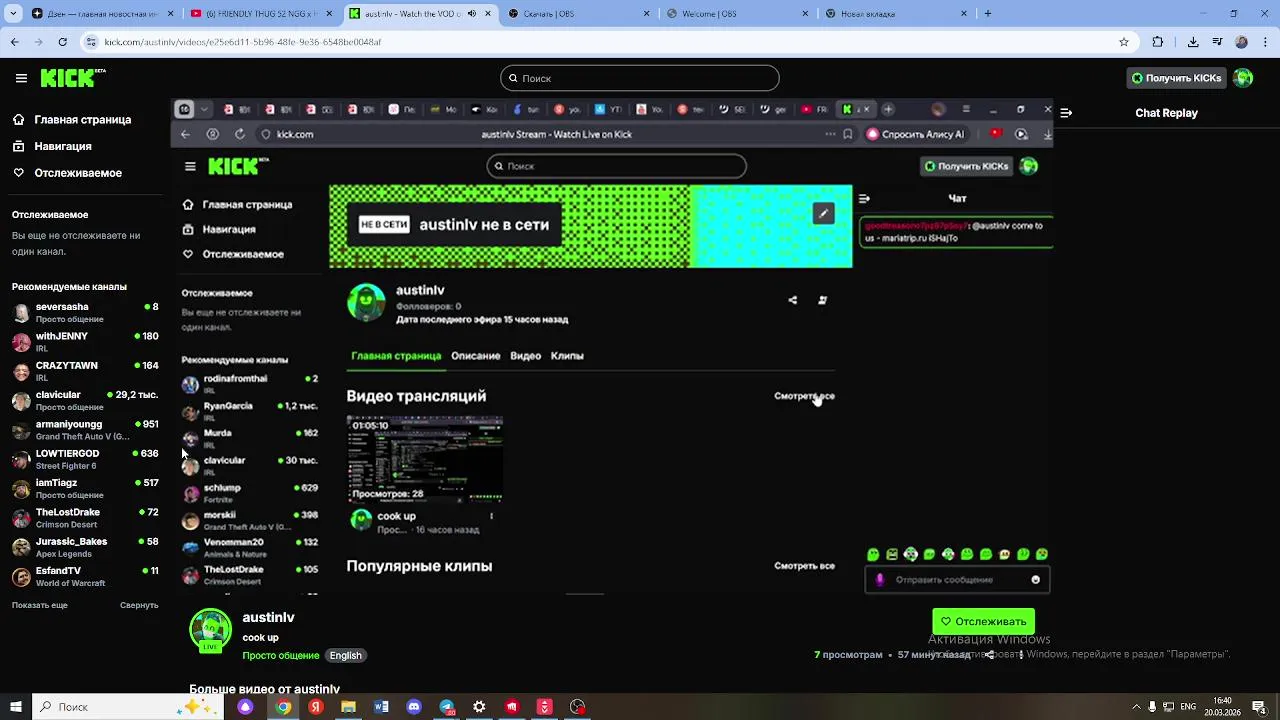The height and width of the screenshot is (720, 1280).
Task: Open Settings gear on taskbar
Action: point(479,707)
